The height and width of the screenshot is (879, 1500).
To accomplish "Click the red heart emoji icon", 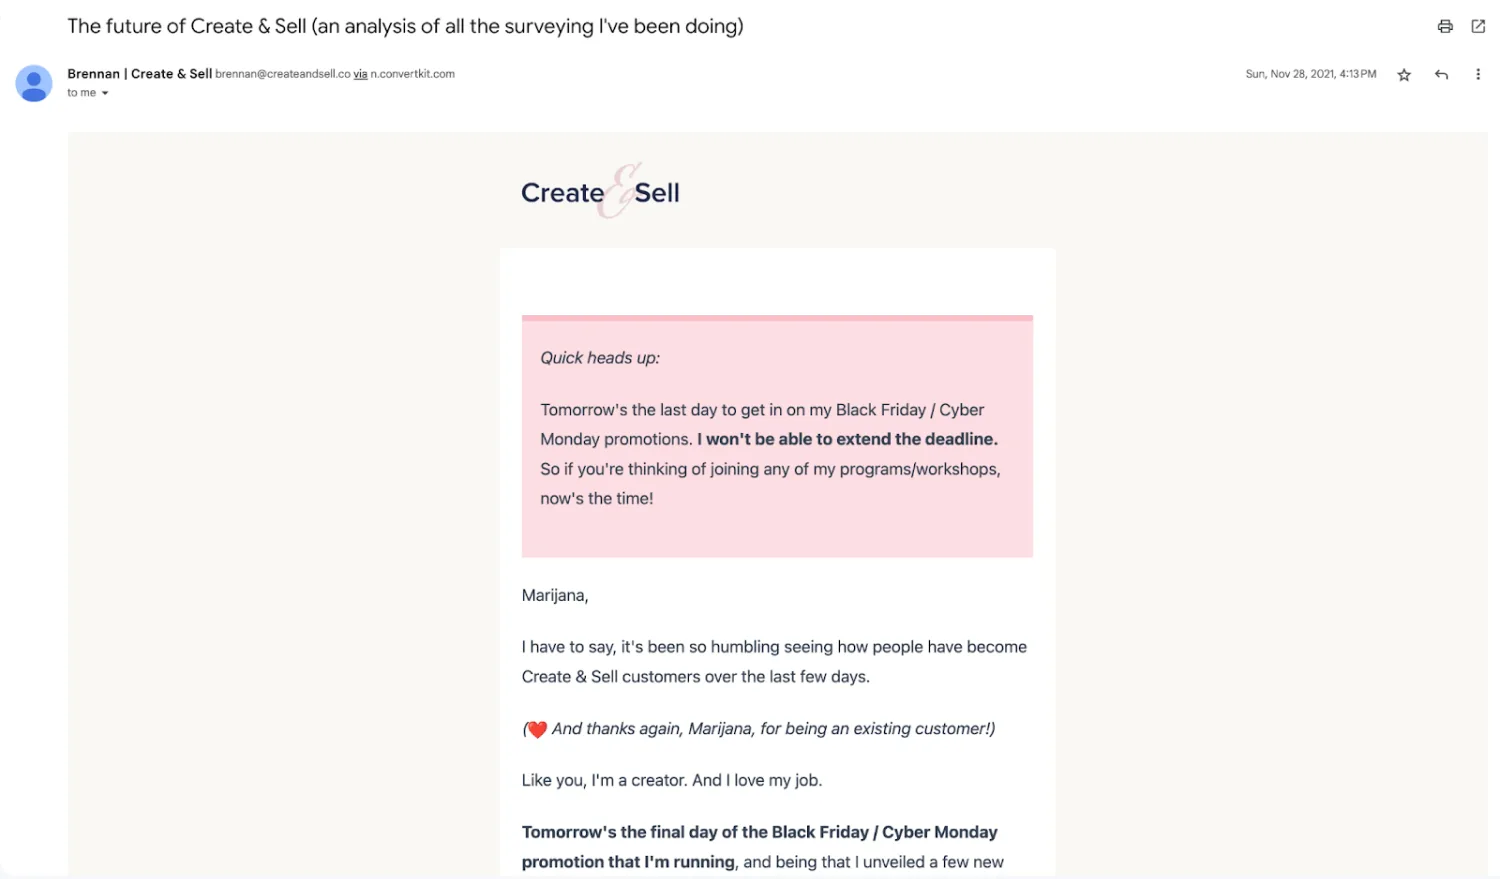I will click(x=537, y=730).
